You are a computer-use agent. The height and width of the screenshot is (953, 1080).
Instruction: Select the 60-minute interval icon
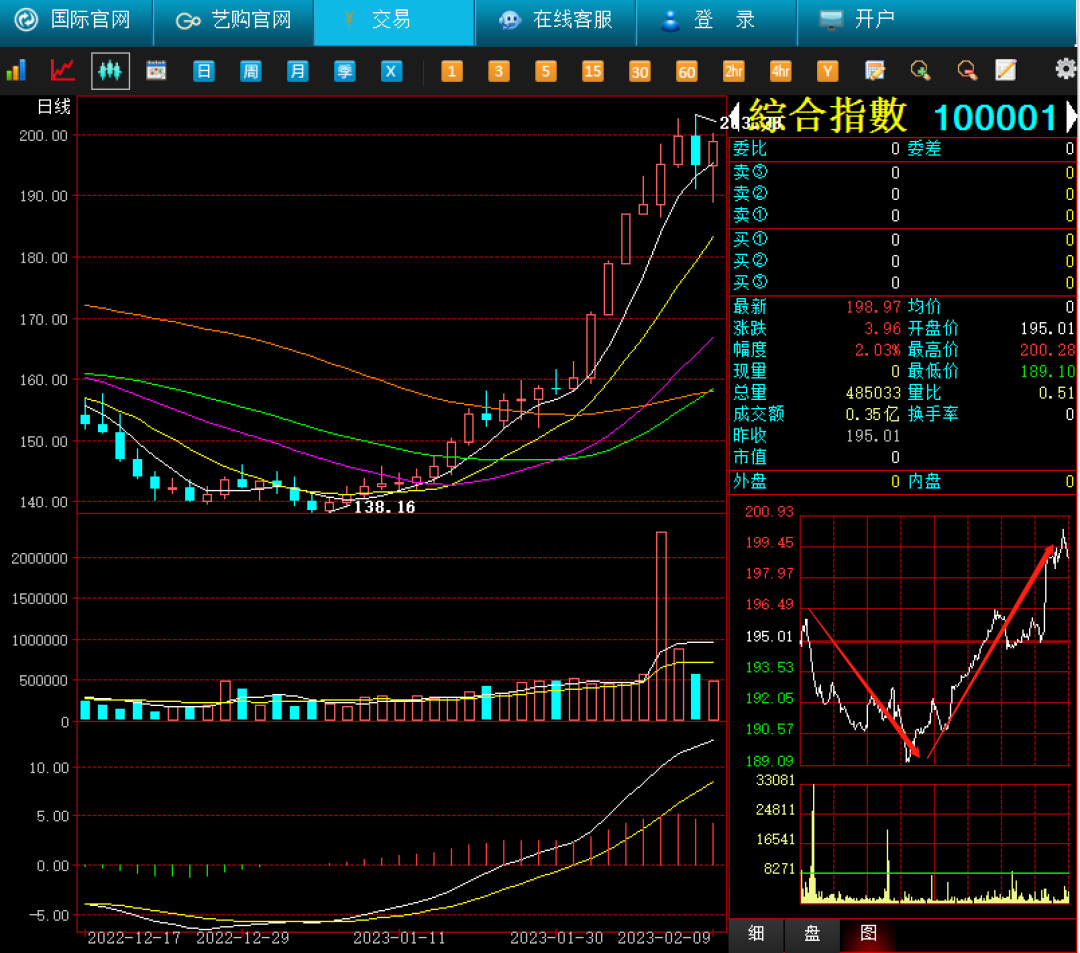coord(687,71)
